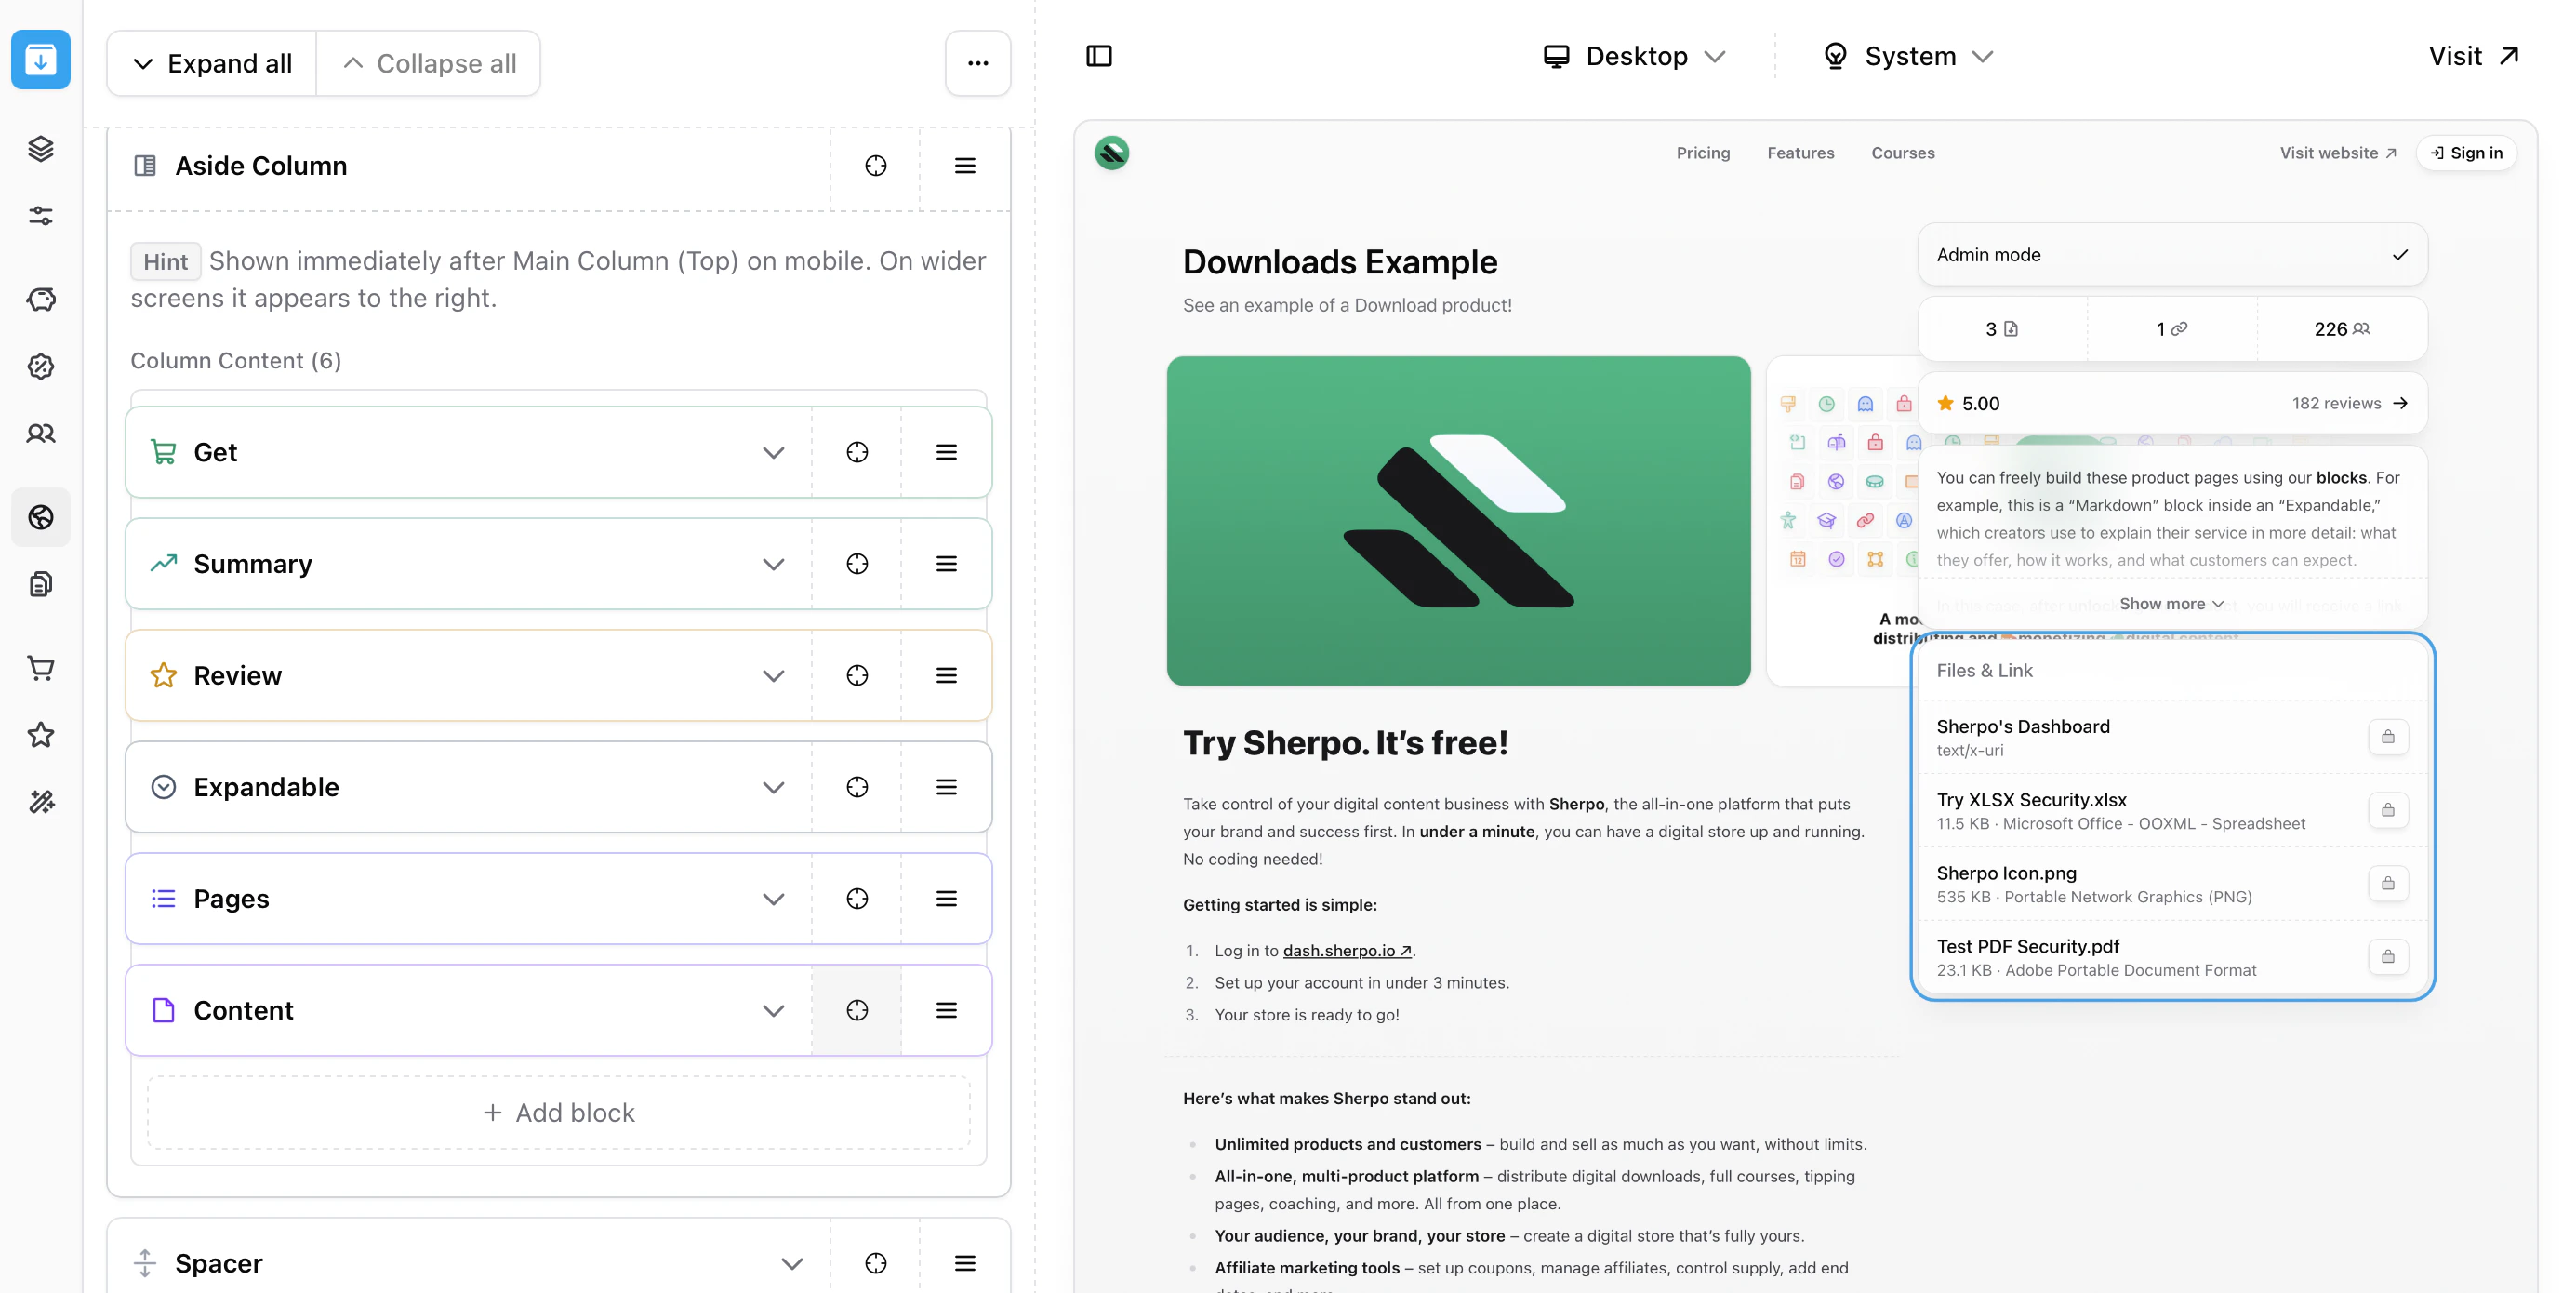Toggle the sidebar panel icon in preview toolbar

pos(1098,56)
